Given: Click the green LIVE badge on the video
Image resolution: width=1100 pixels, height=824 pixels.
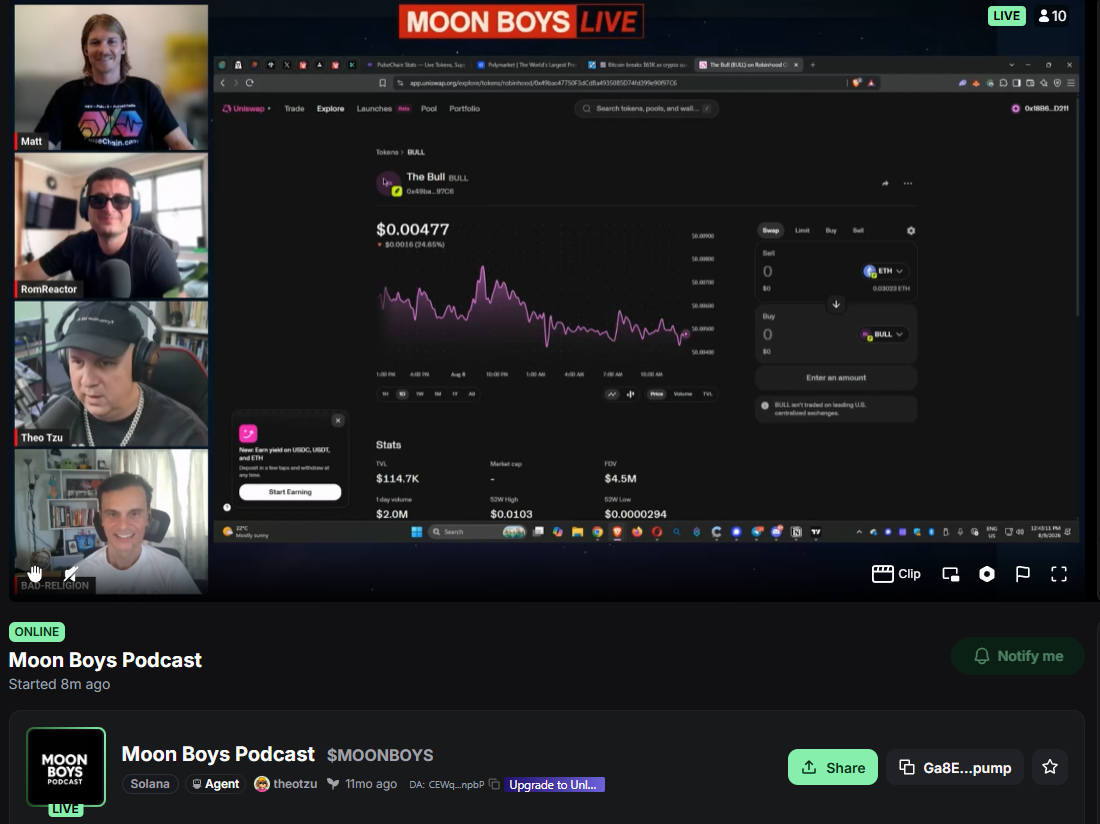Looking at the screenshot, I should (x=1006, y=15).
